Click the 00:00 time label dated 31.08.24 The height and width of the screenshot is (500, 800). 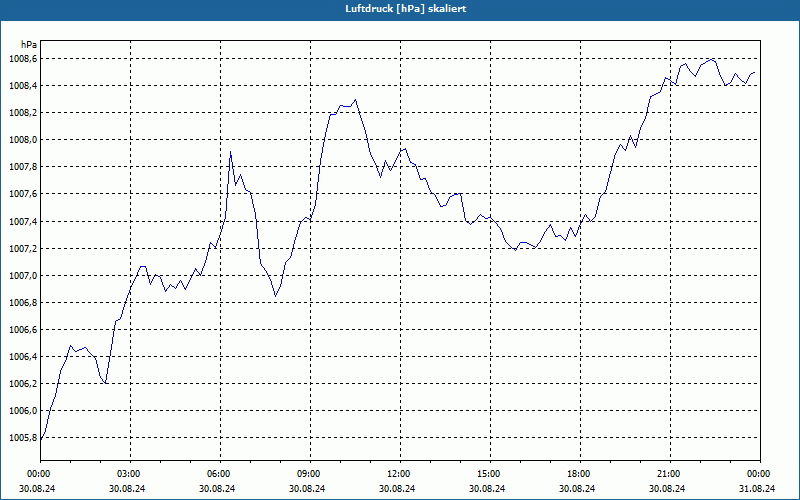[758, 474]
